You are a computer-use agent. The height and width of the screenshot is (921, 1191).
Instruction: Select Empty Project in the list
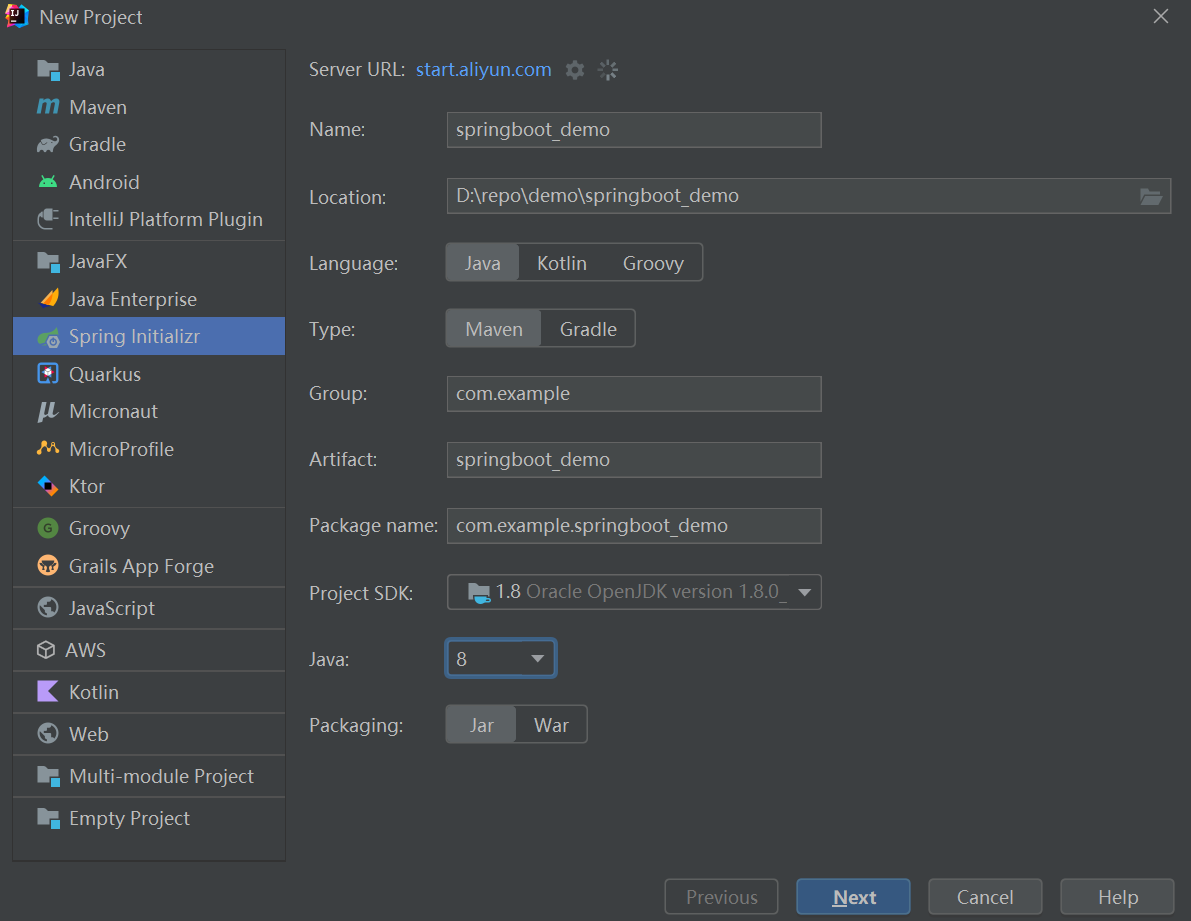(149, 818)
